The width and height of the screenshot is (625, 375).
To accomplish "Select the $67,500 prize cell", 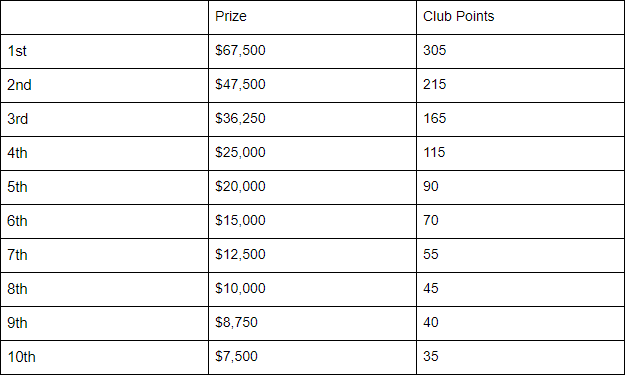I will (x=312, y=51).
